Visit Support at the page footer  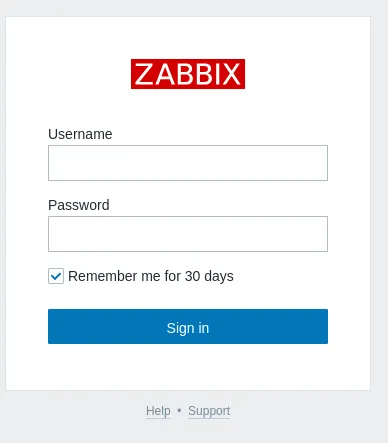[209, 411]
